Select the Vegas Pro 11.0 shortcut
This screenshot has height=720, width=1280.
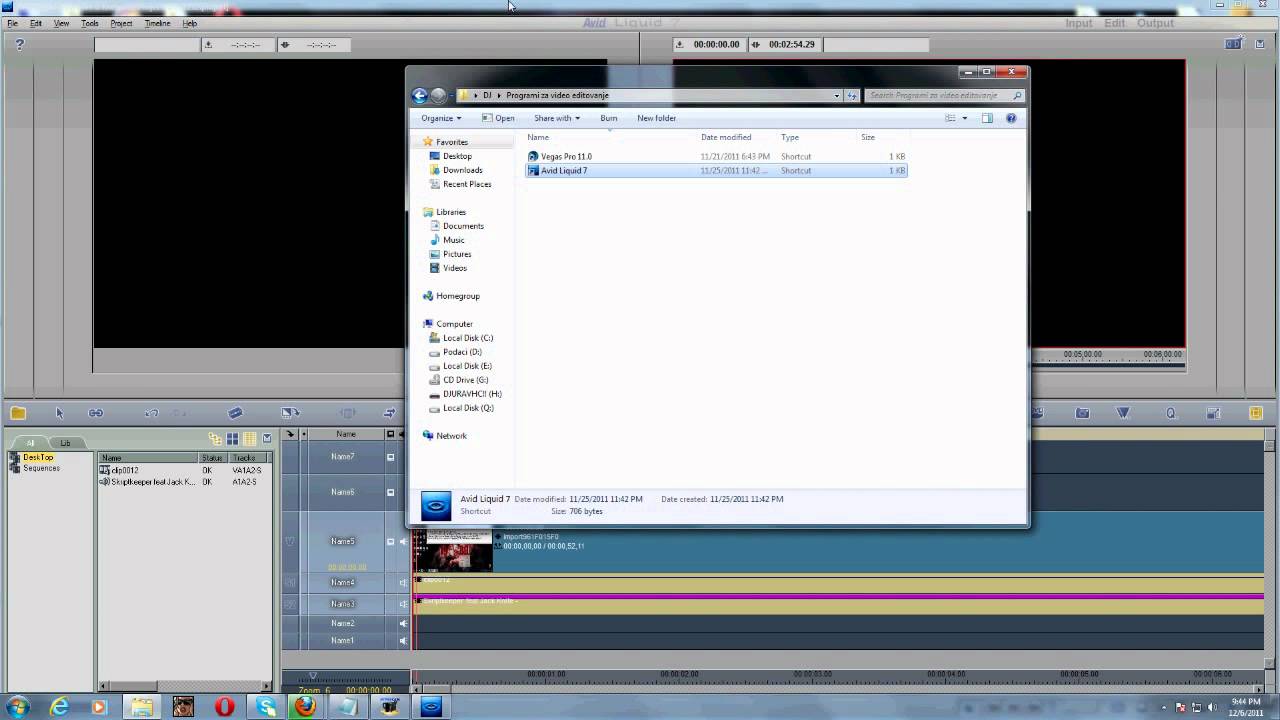tap(566, 157)
